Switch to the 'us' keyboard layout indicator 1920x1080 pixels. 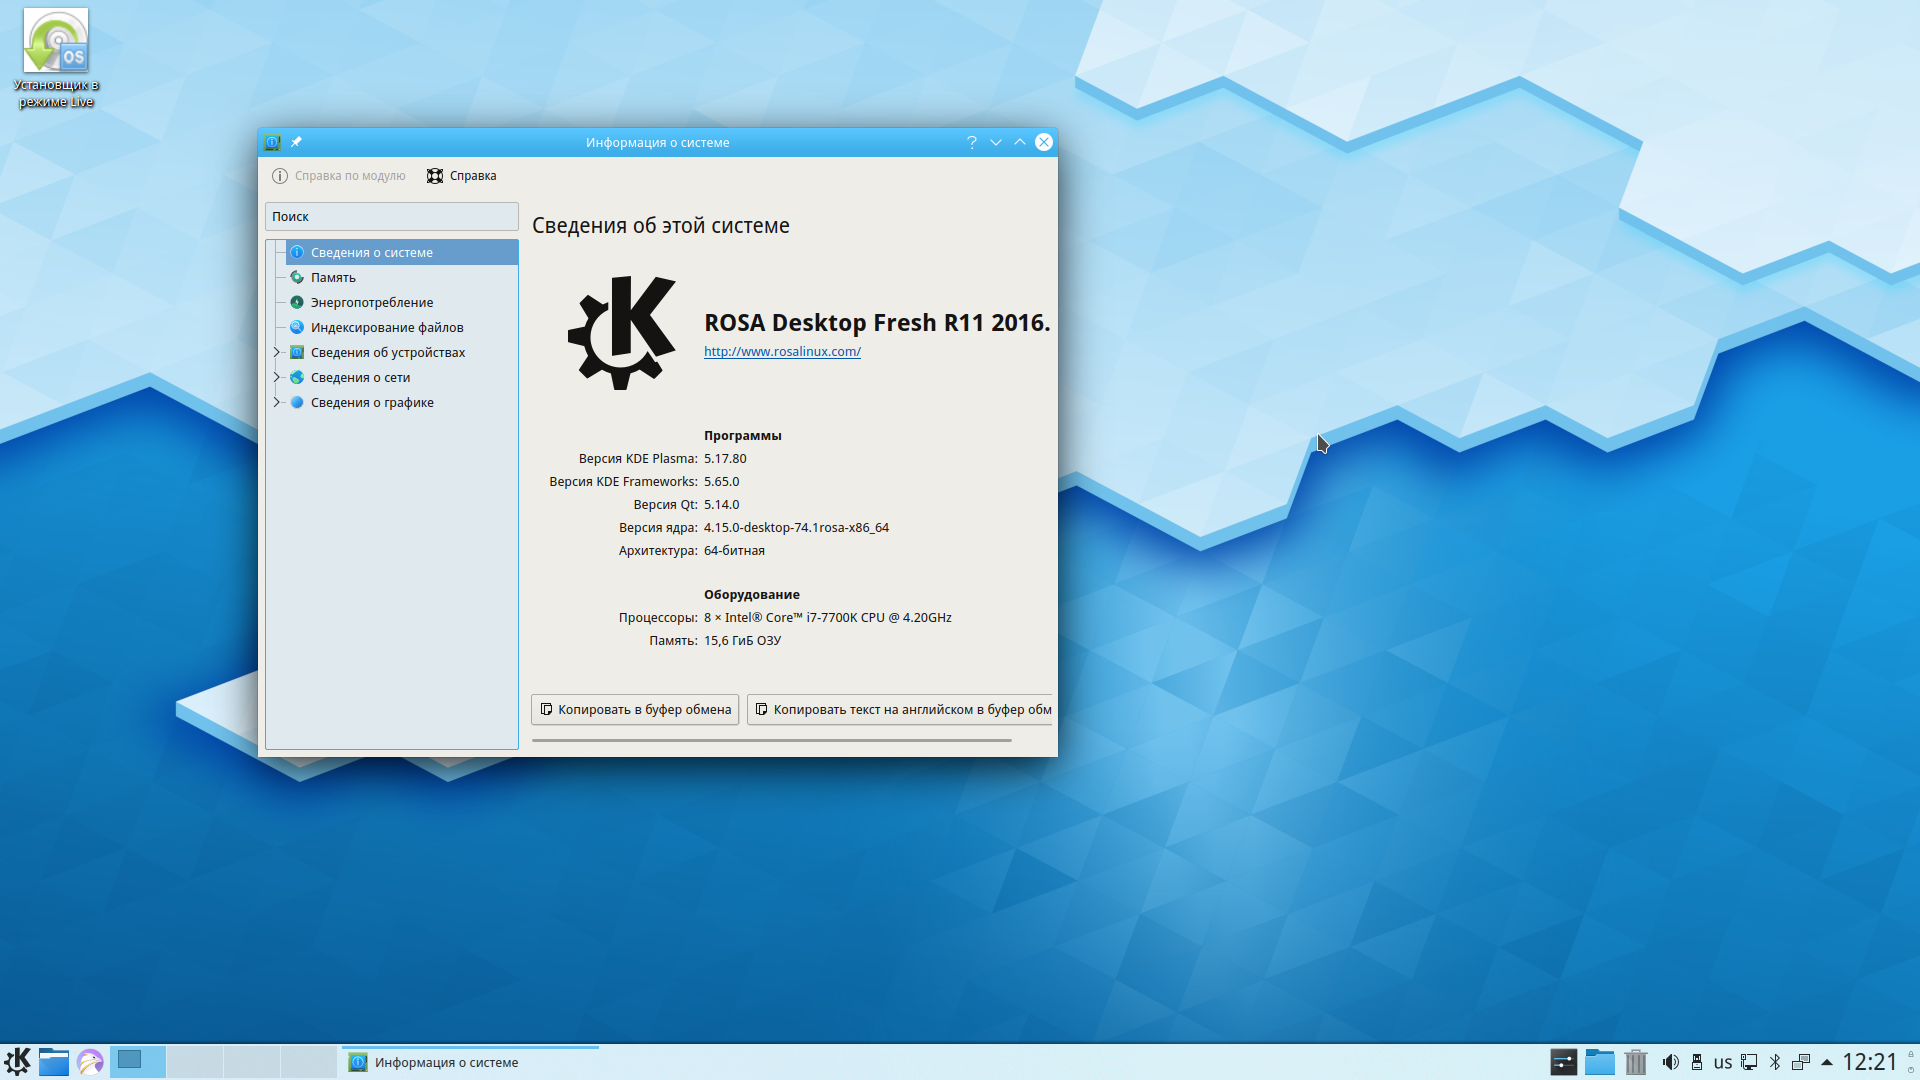pyautogui.click(x=1723, y=1062)
